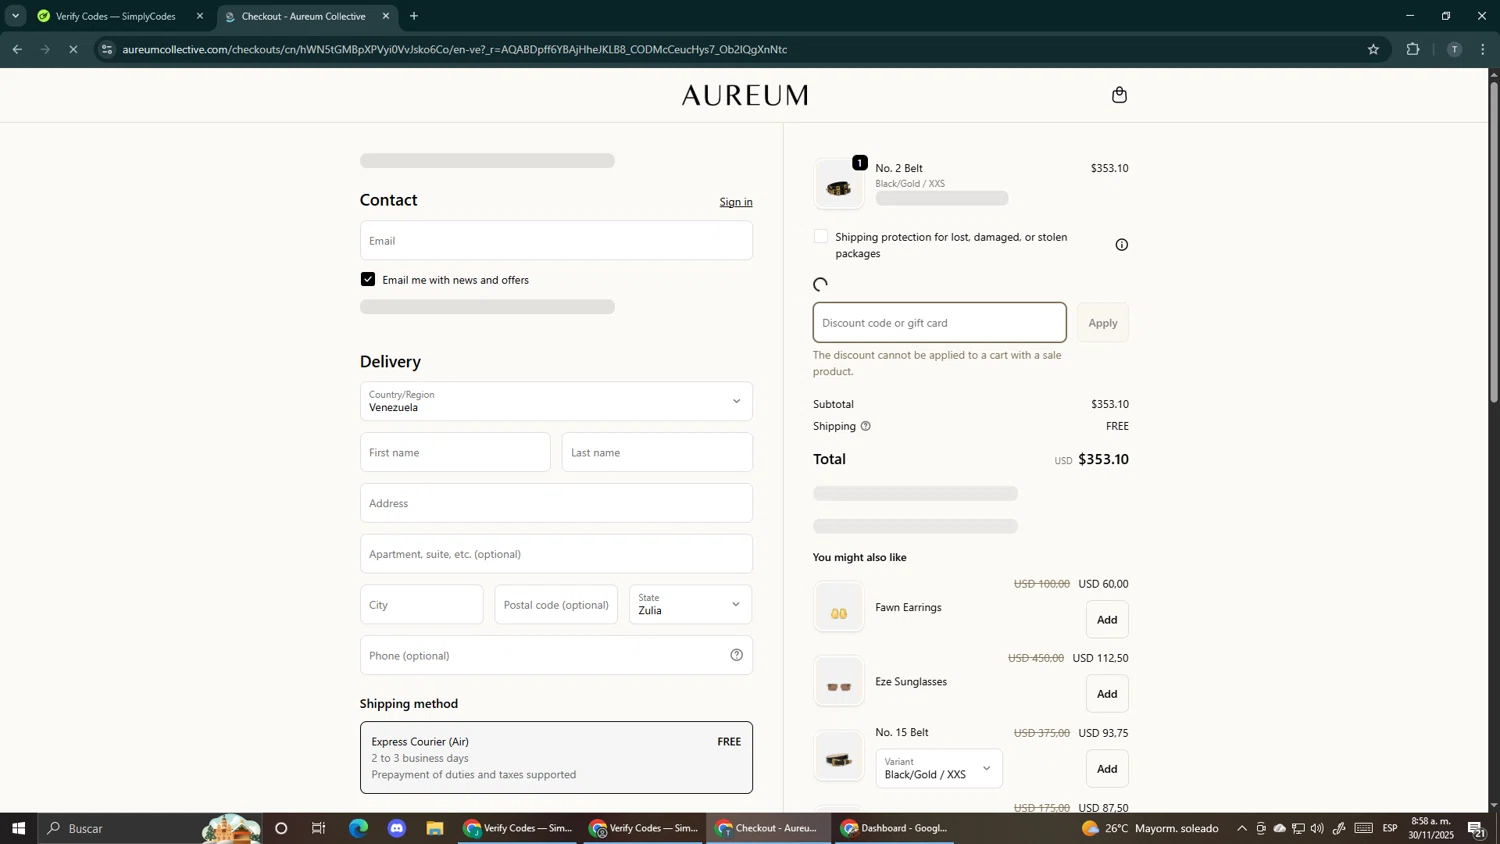Click the No. 2 Belt product thumbnail
This screenshot has height=844, width=1500.
pos(839,184)
